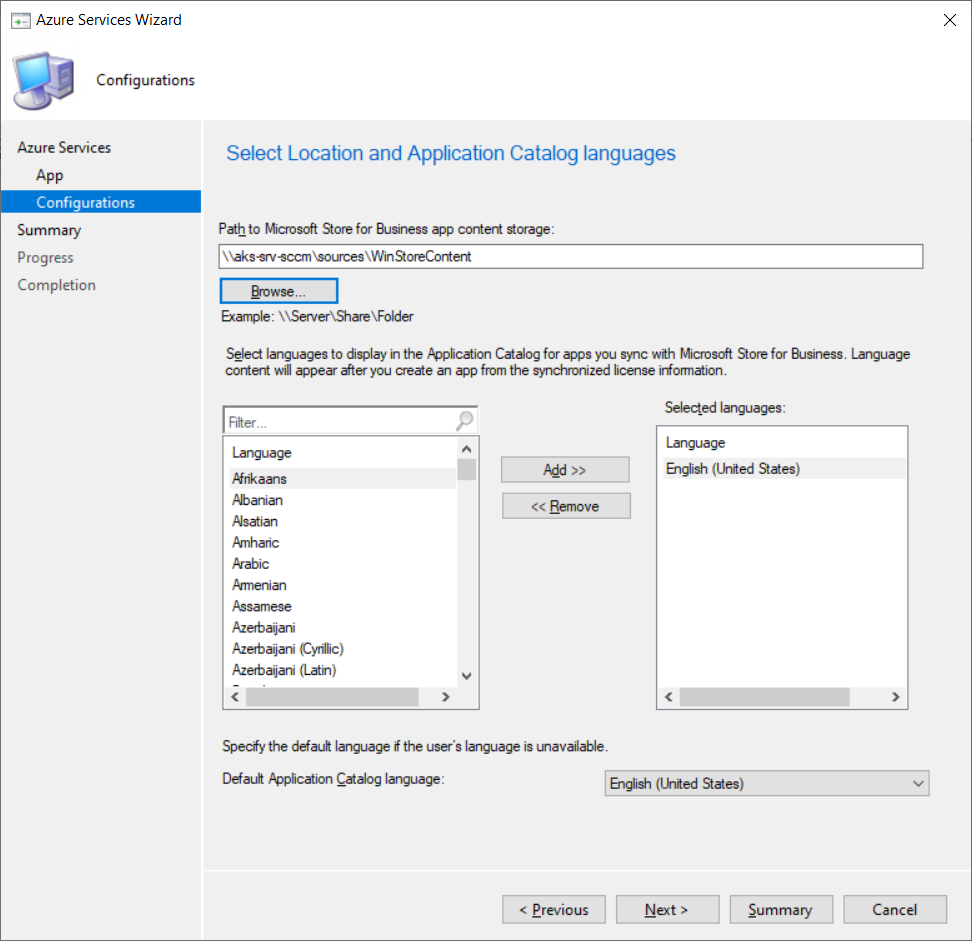The image size is (972, 941).
Task: Select English (United States) in Selected languages
Action: click(x=733, y=469)
